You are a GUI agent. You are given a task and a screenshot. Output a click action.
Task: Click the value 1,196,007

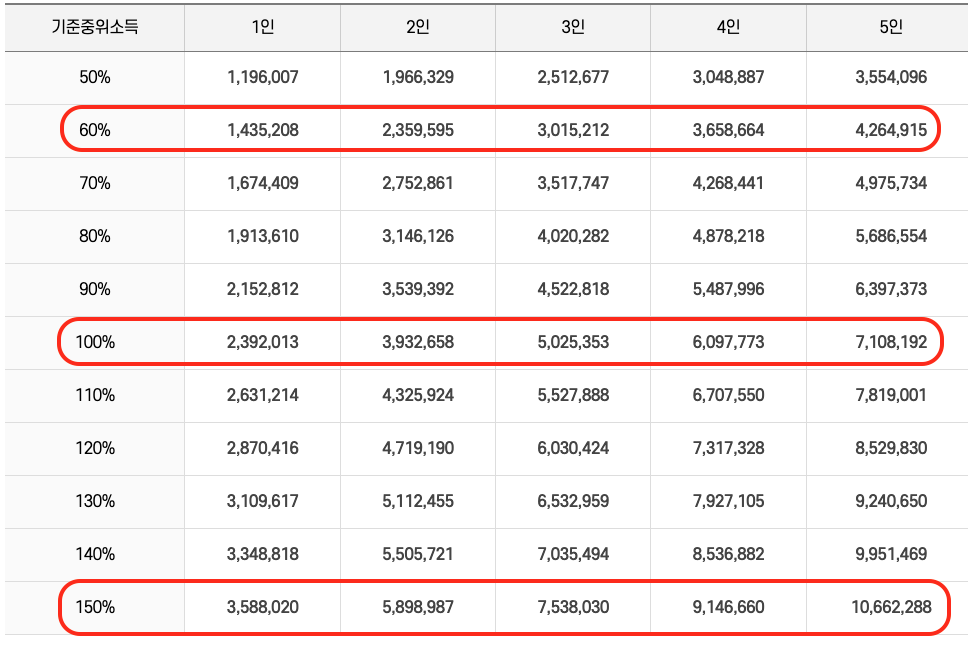pos(263,77)
